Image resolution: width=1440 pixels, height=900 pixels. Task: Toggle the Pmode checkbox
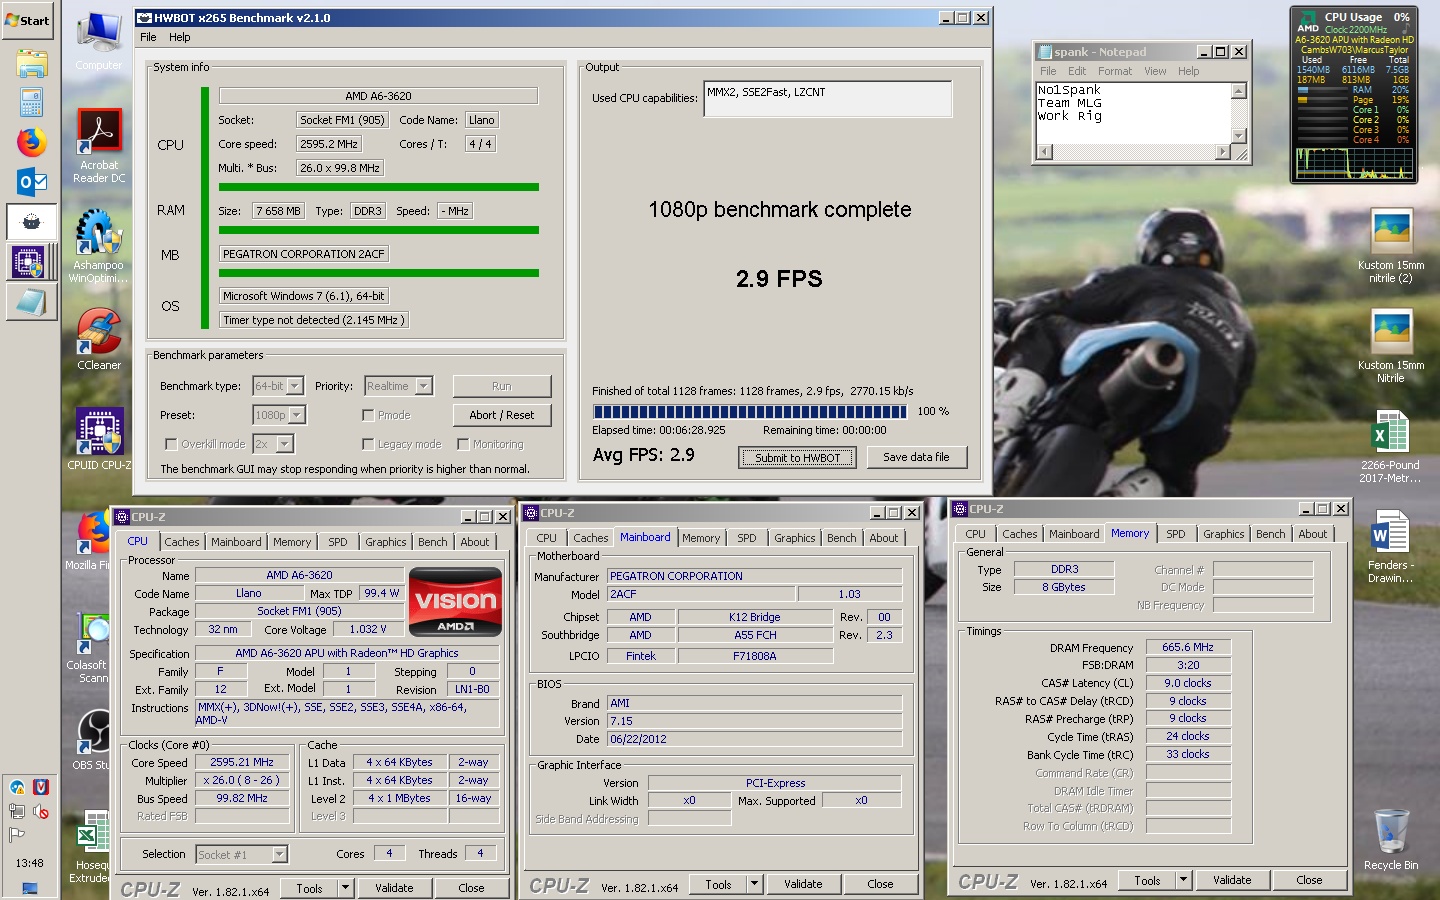point(368,415)
